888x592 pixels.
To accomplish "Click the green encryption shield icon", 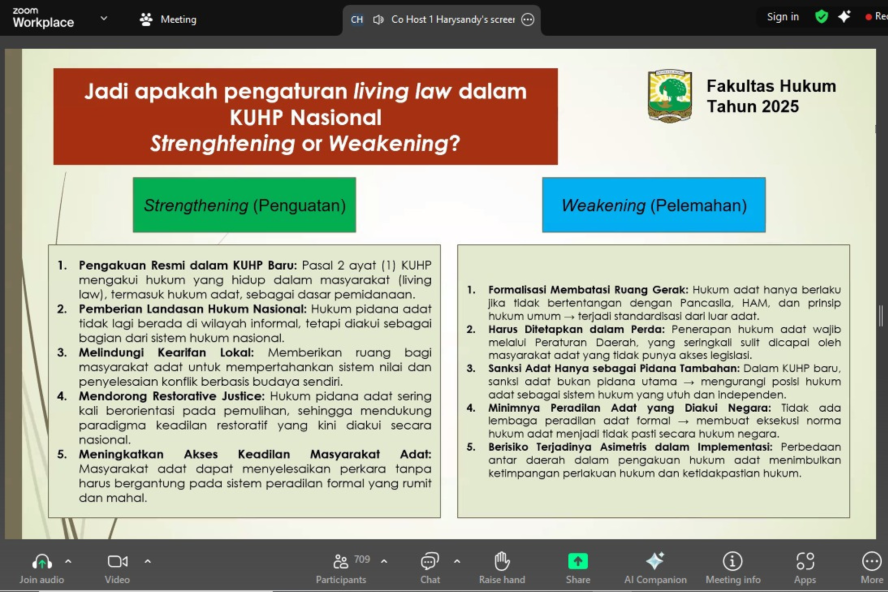I will pyautogui.click(x=822, y=17).
